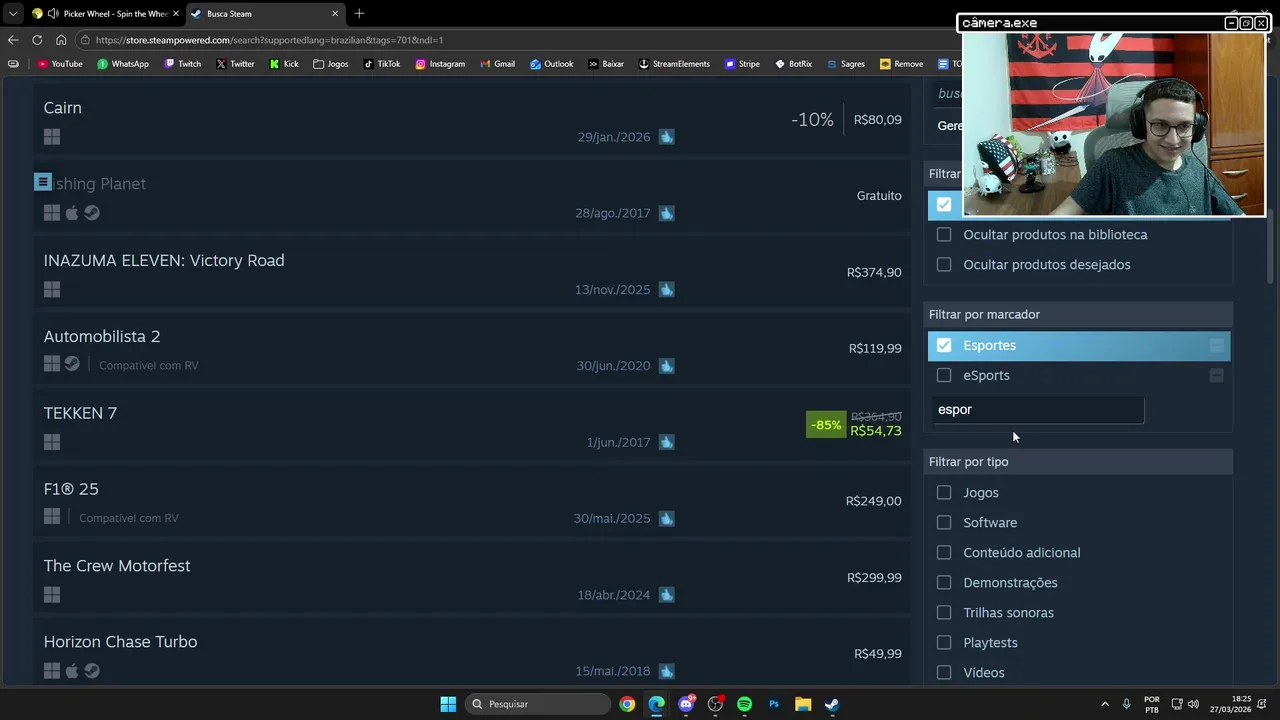The image size is (1280, 720).
Task: Open a new browser tab with plus icon
Action: [359, 14]
